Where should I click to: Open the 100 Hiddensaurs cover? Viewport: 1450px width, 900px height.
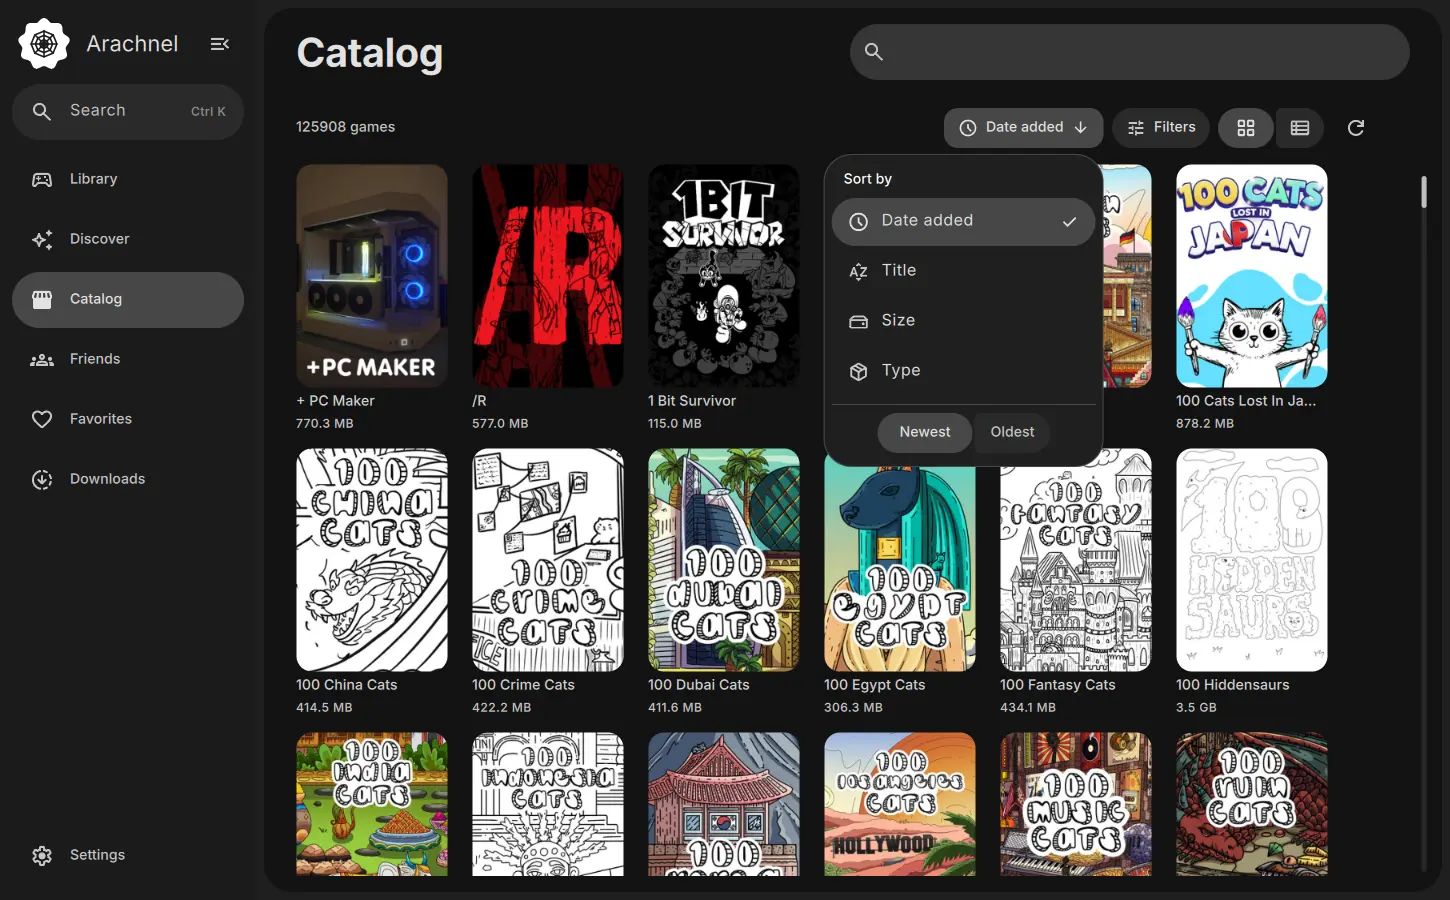tap(1252, 560)
